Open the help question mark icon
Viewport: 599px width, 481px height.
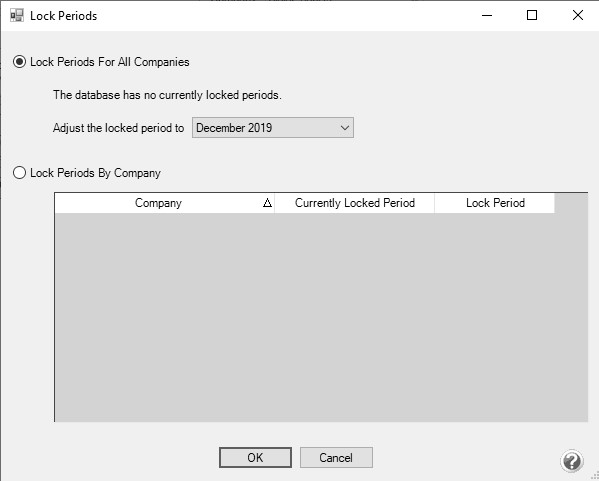[572, 461]
